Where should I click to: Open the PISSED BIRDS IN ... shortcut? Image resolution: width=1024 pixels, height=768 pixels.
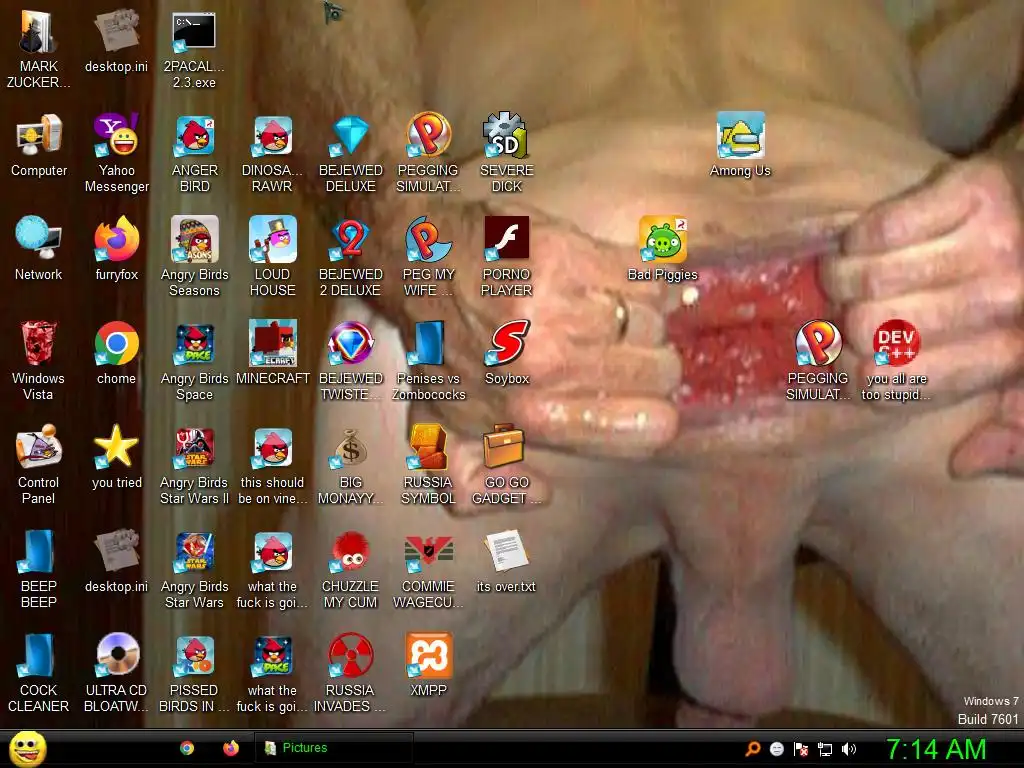click(x=195, y=673)
